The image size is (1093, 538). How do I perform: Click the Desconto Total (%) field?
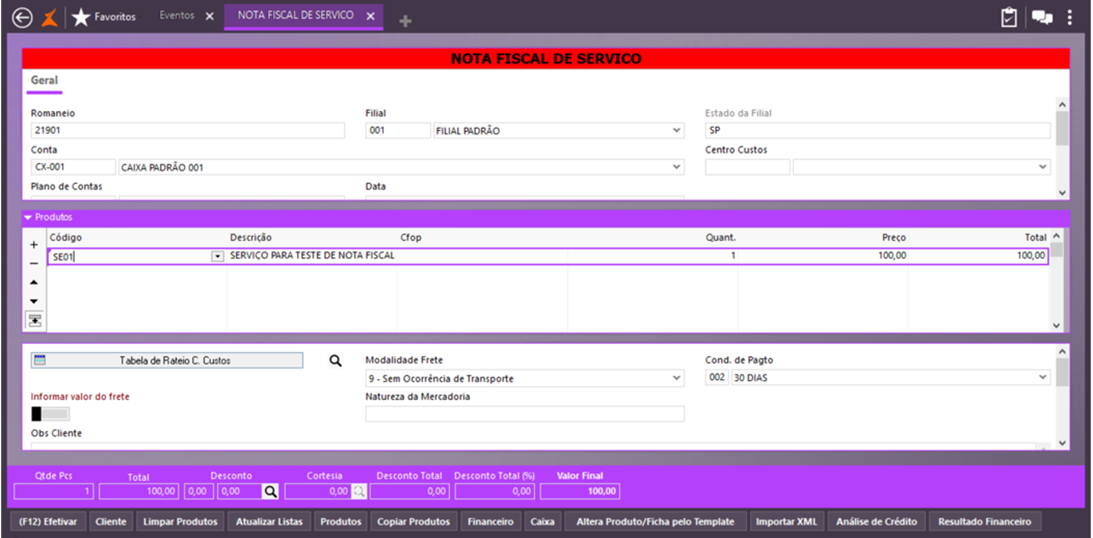[x=495, y=492]
